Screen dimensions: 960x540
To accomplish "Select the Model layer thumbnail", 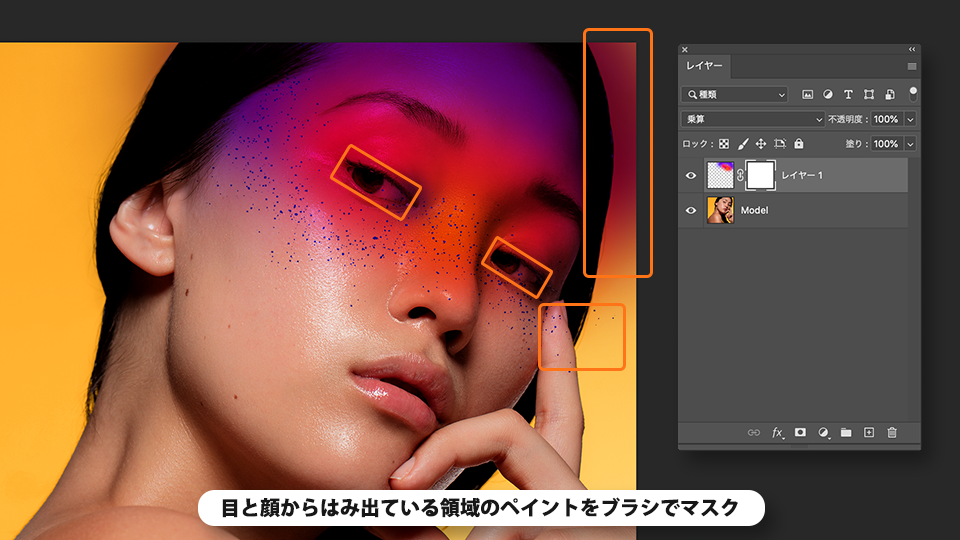I will [x=720, y=210].
